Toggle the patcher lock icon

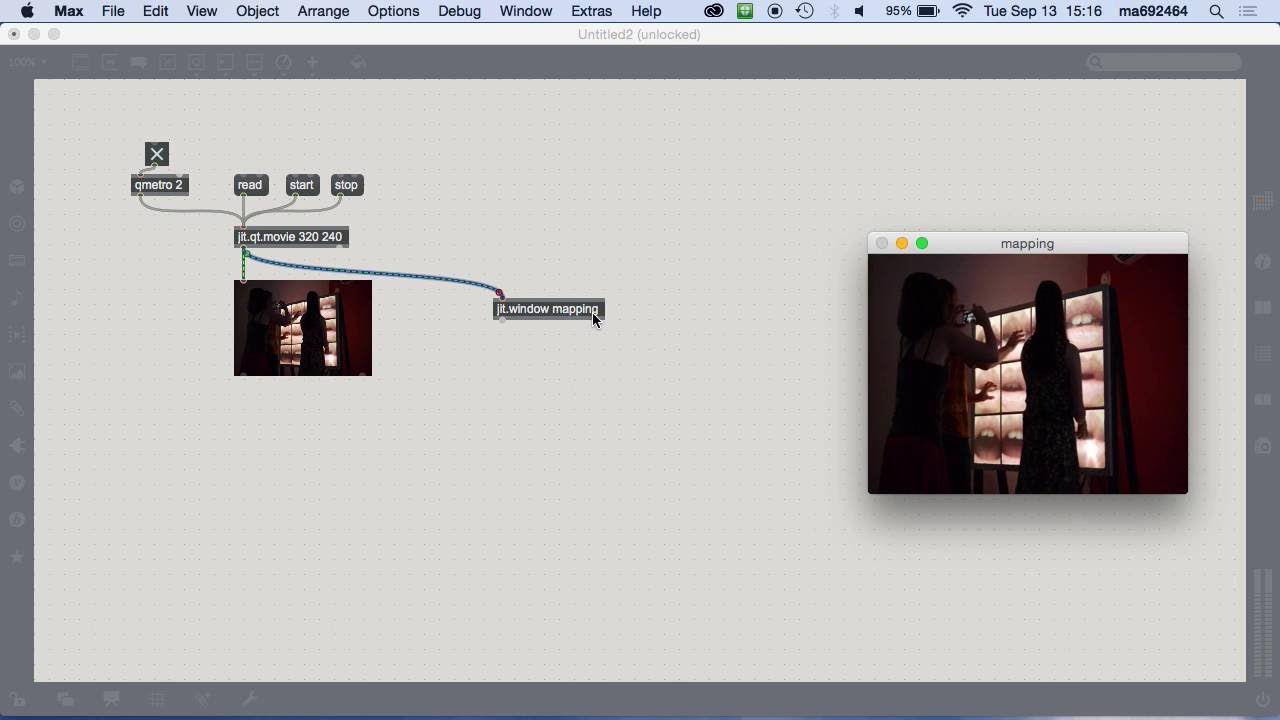(x=17, y=699)
